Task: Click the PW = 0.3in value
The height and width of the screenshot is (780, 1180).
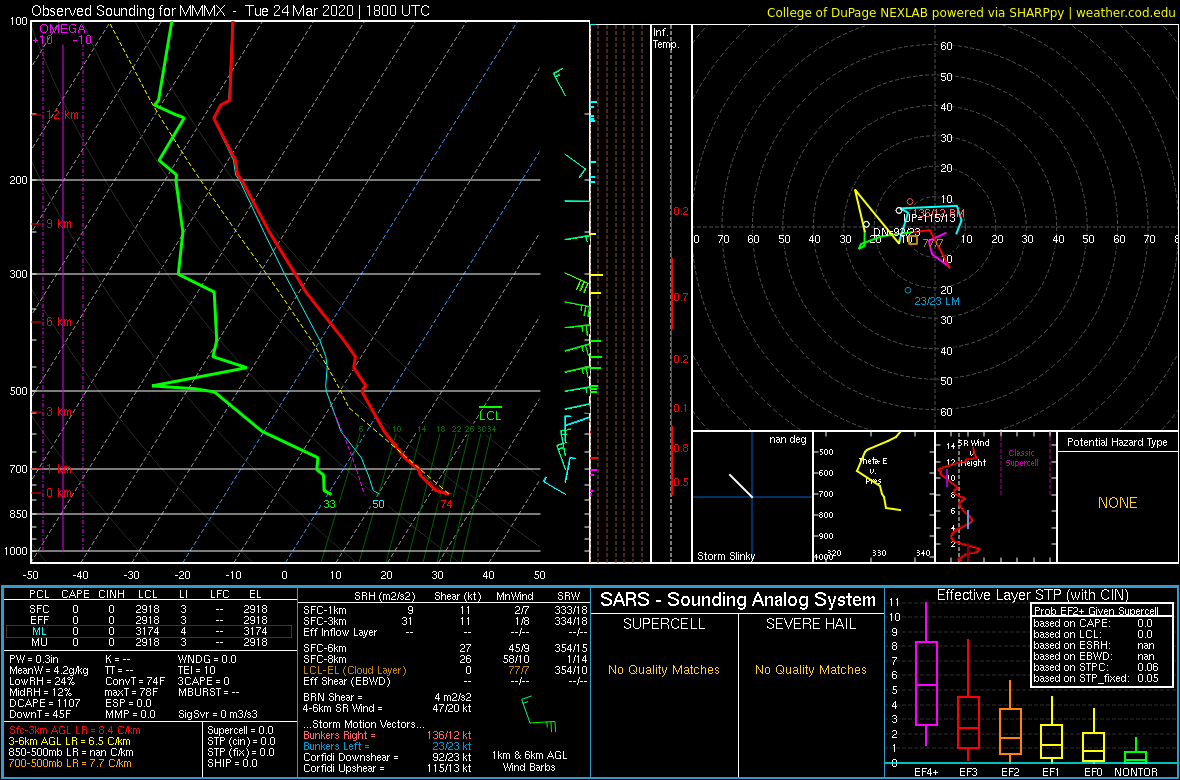Action: 39,659
